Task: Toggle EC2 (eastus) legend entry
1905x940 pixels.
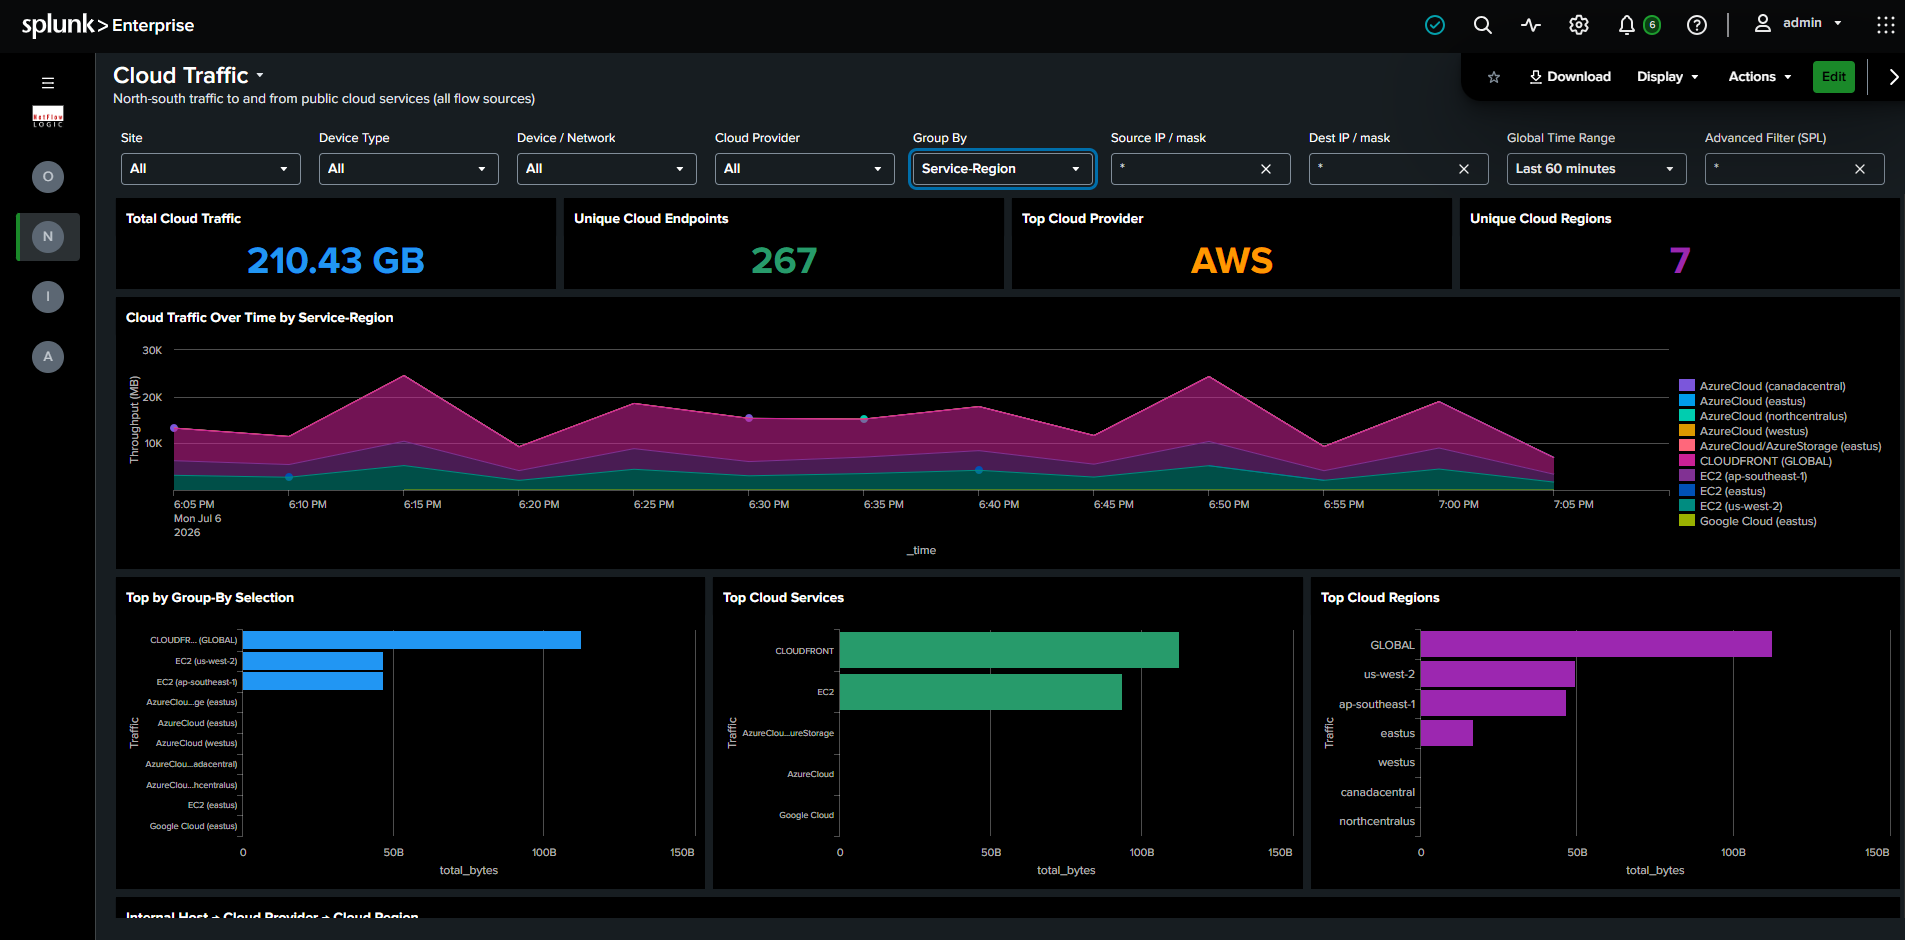Action: point(1722,491)
